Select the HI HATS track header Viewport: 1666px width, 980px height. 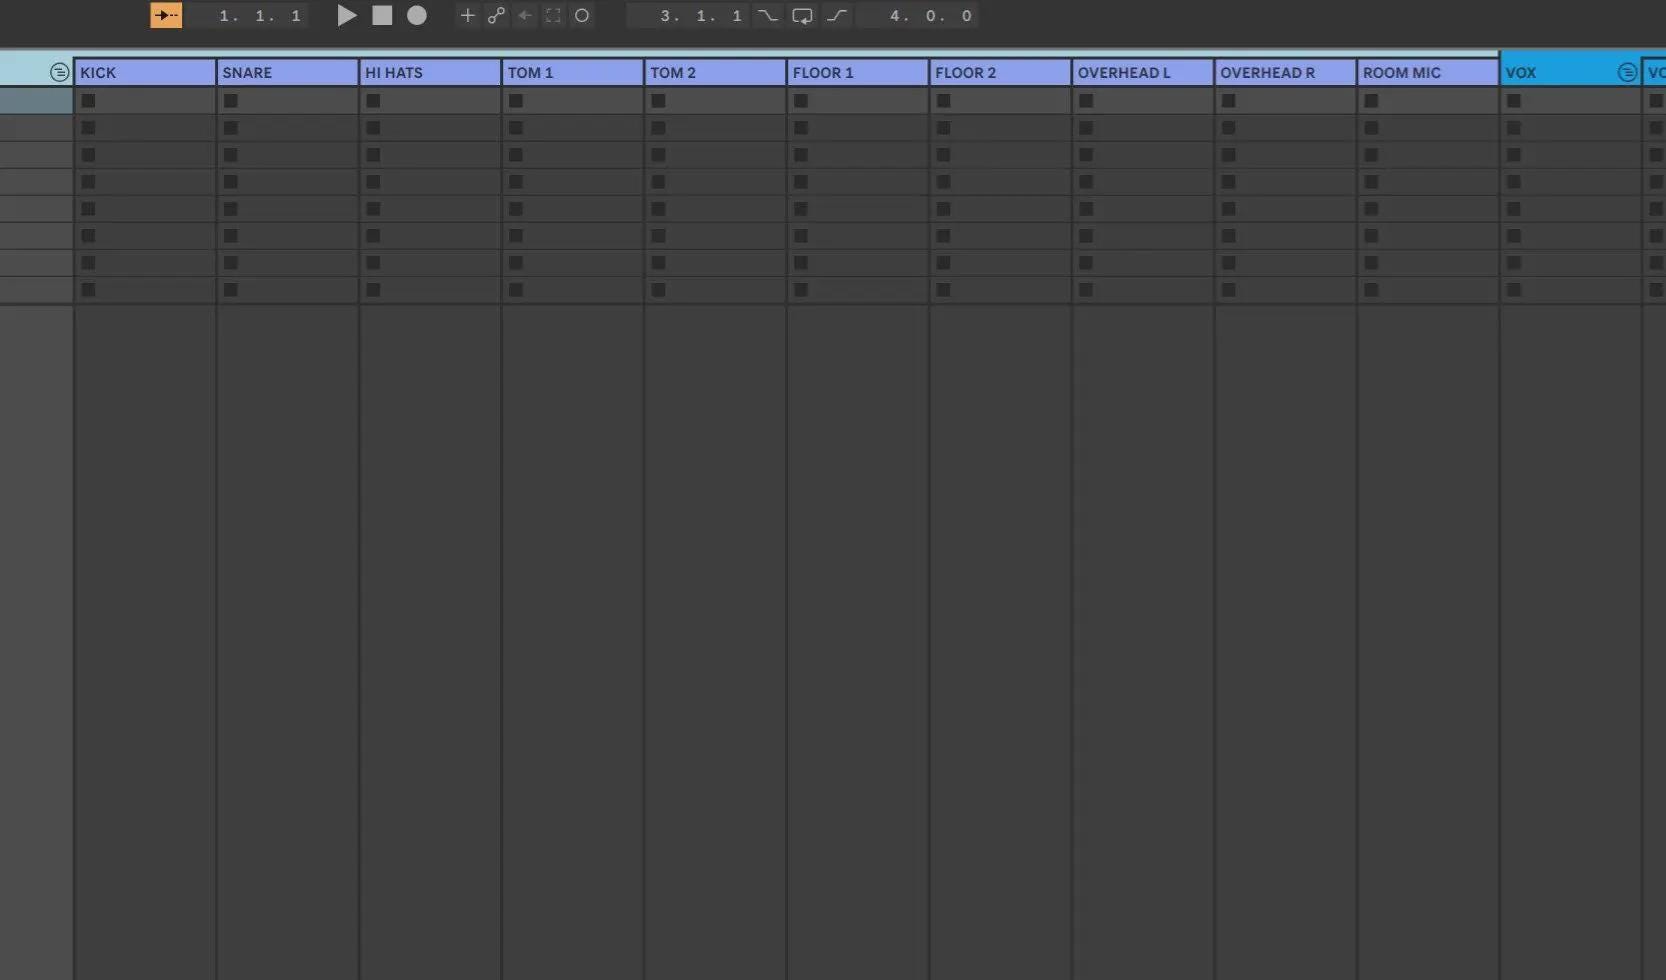coord(430,72)
